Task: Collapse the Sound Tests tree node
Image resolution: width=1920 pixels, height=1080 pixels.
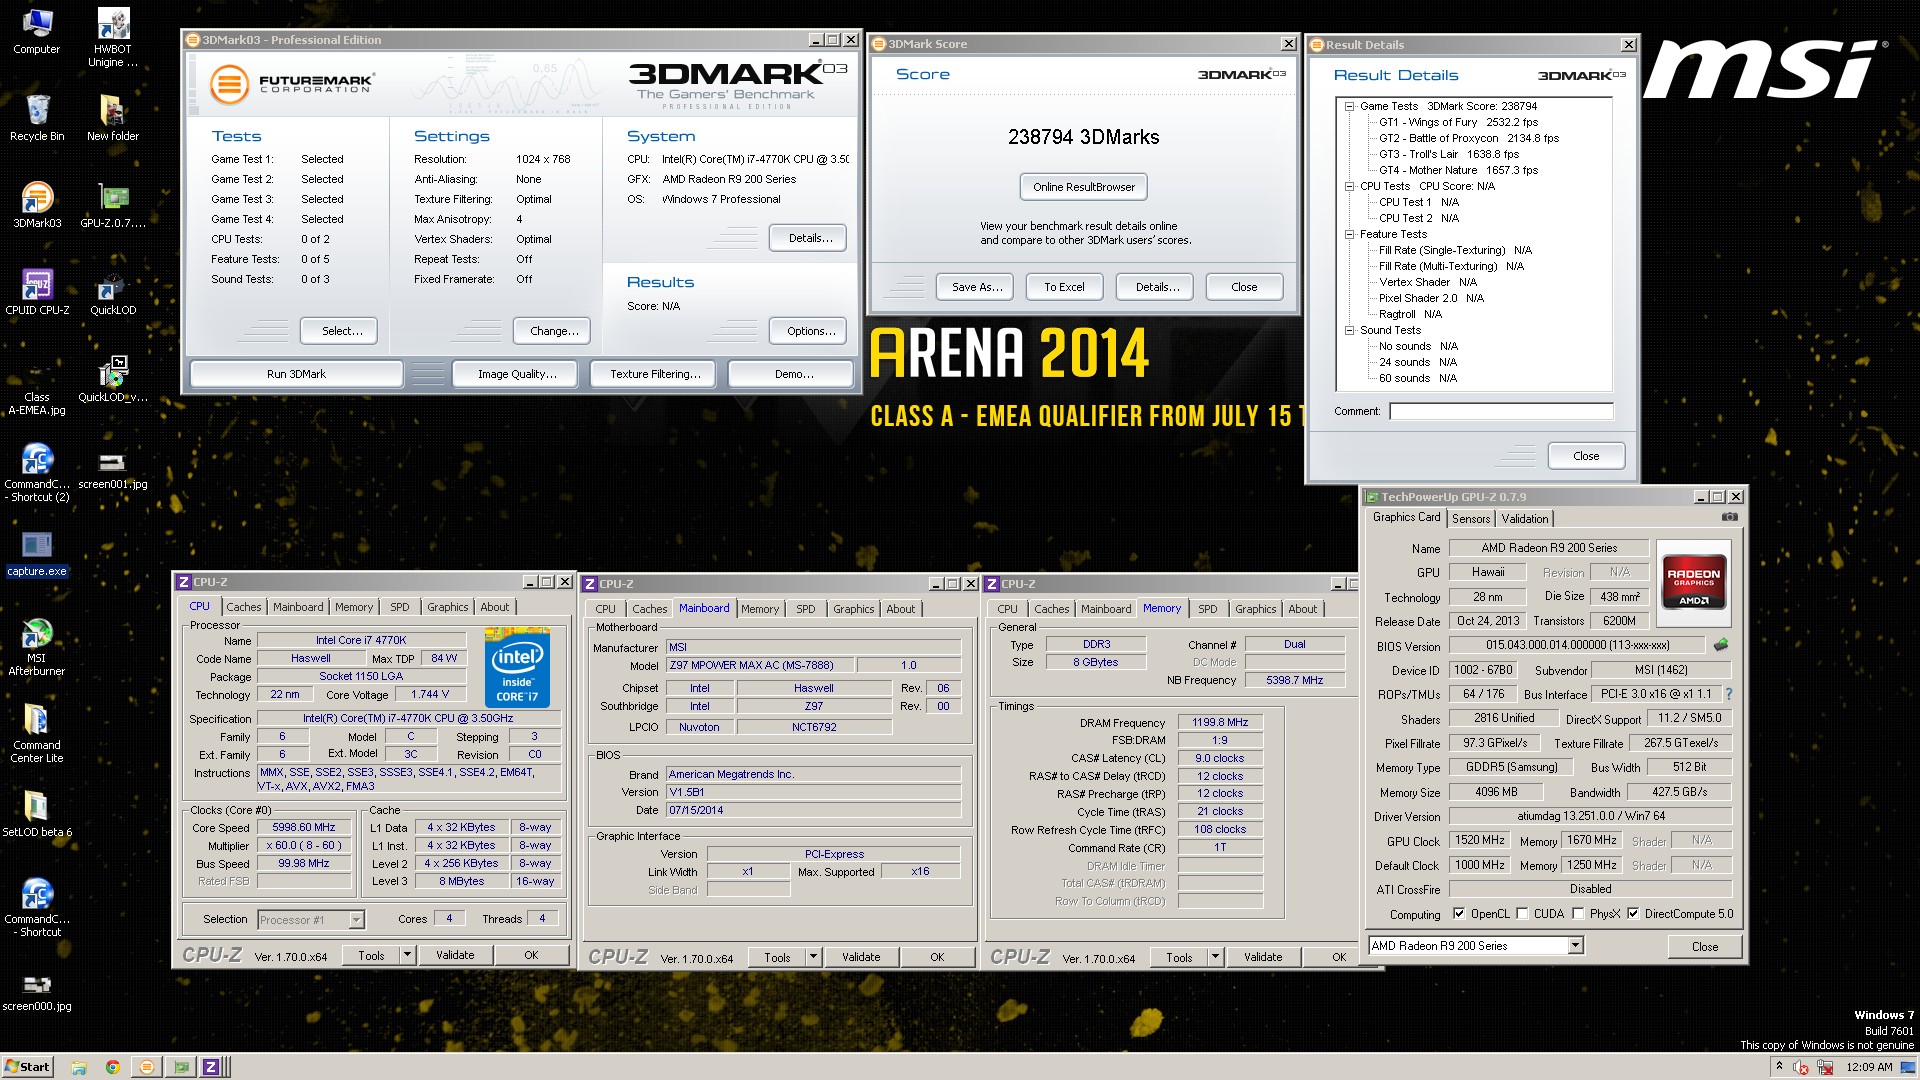Action: coord(1349,330)
